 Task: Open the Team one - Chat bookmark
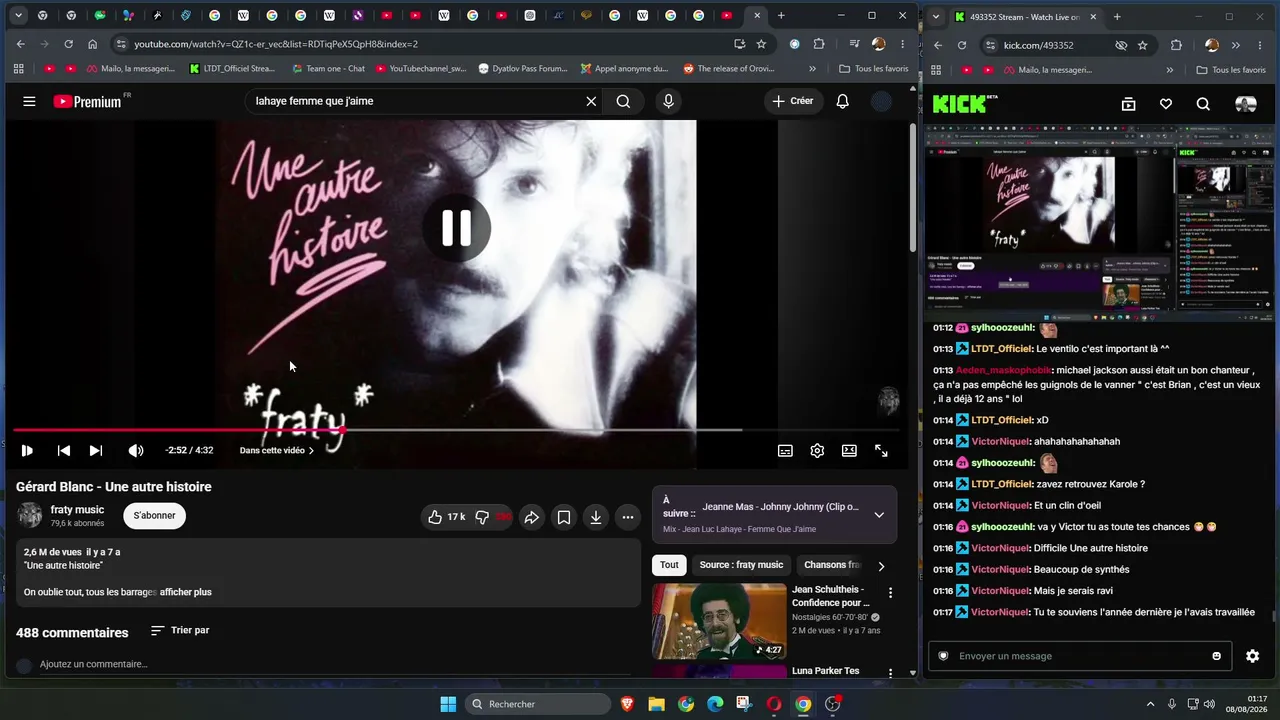(328, 69)
